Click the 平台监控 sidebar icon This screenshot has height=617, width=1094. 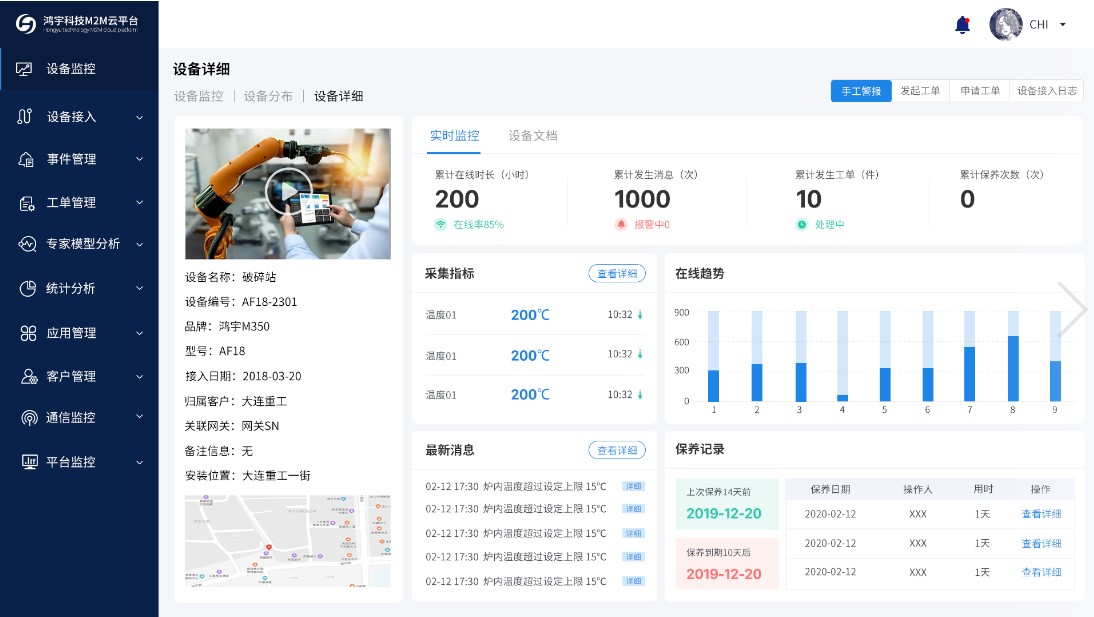[x=27, y=461]
